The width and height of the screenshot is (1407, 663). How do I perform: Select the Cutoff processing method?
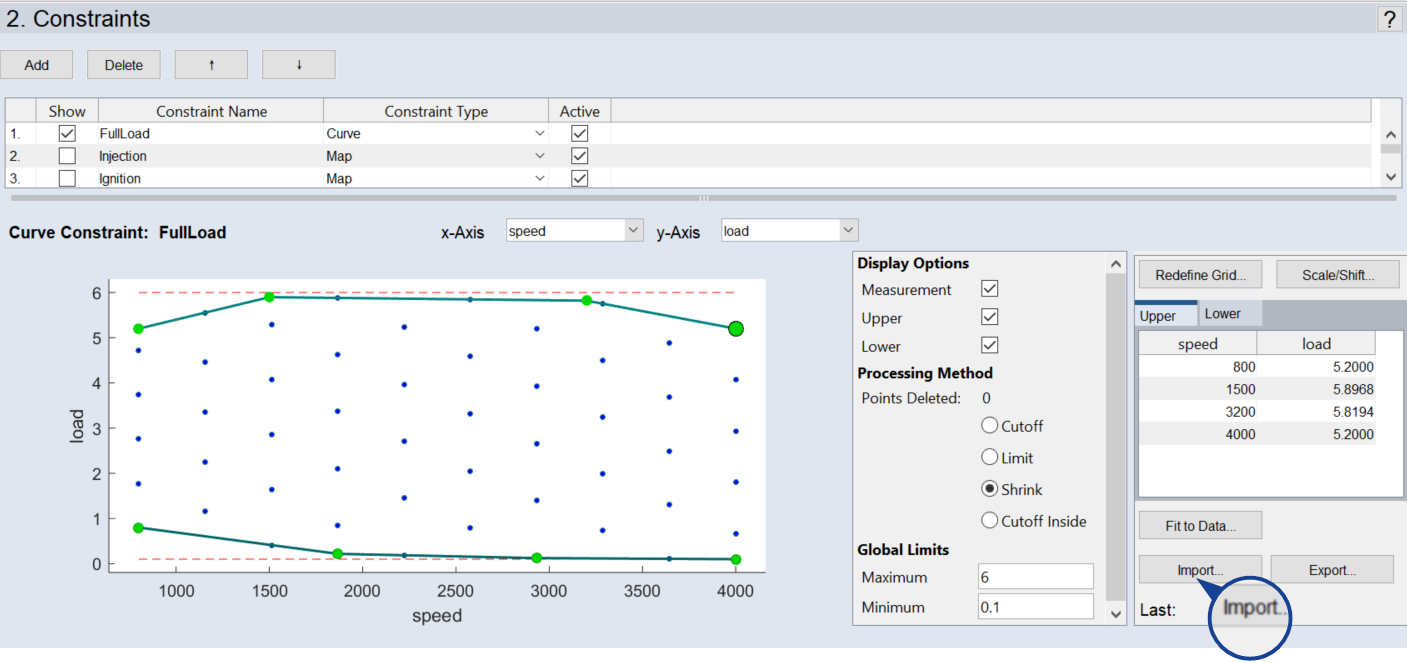[x=990, y=426]
